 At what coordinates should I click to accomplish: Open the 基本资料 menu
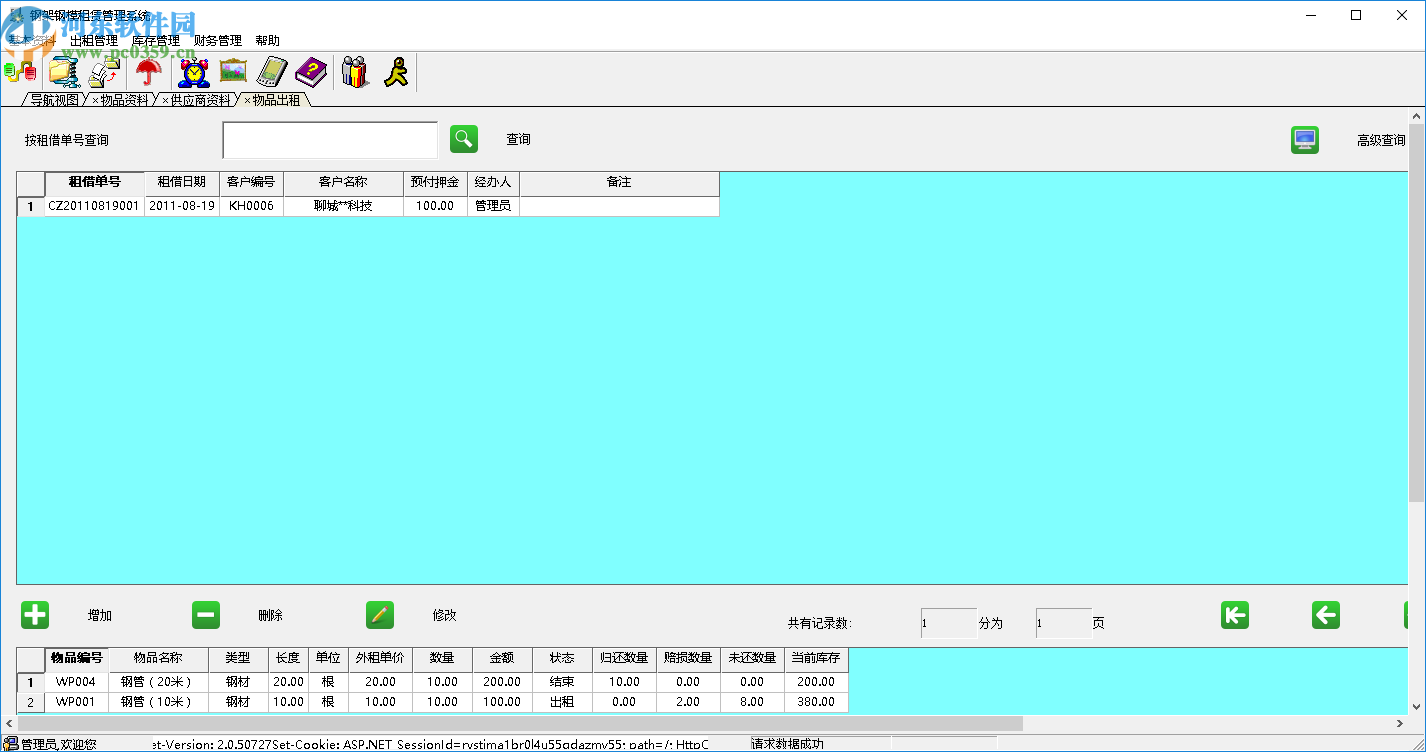click(x=32, y=41)
